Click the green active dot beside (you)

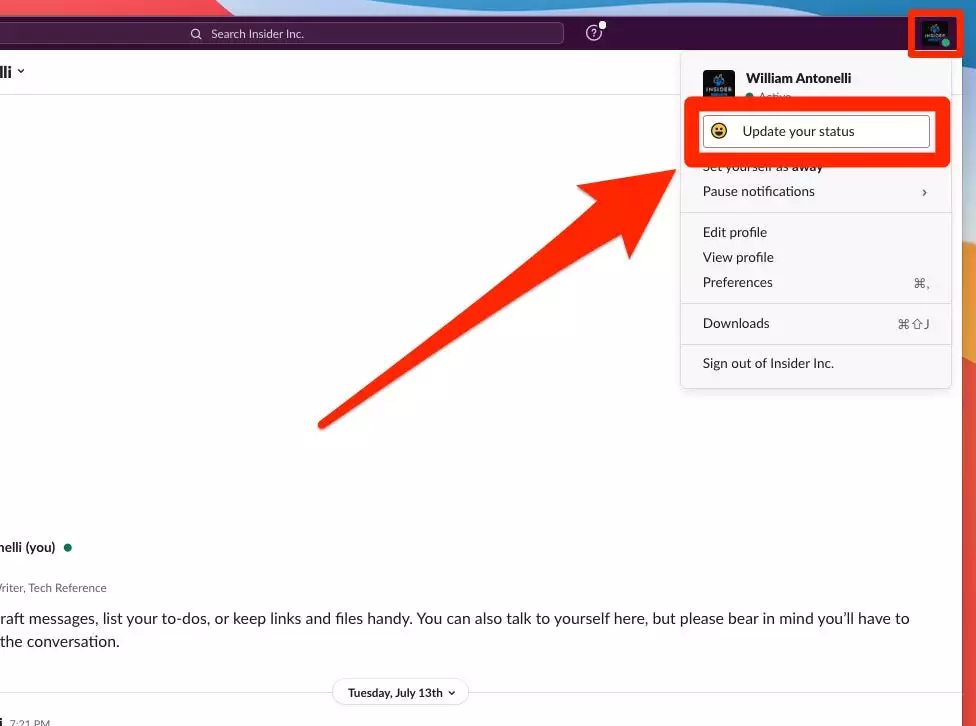pyautogui.click(x=68, y=547)
